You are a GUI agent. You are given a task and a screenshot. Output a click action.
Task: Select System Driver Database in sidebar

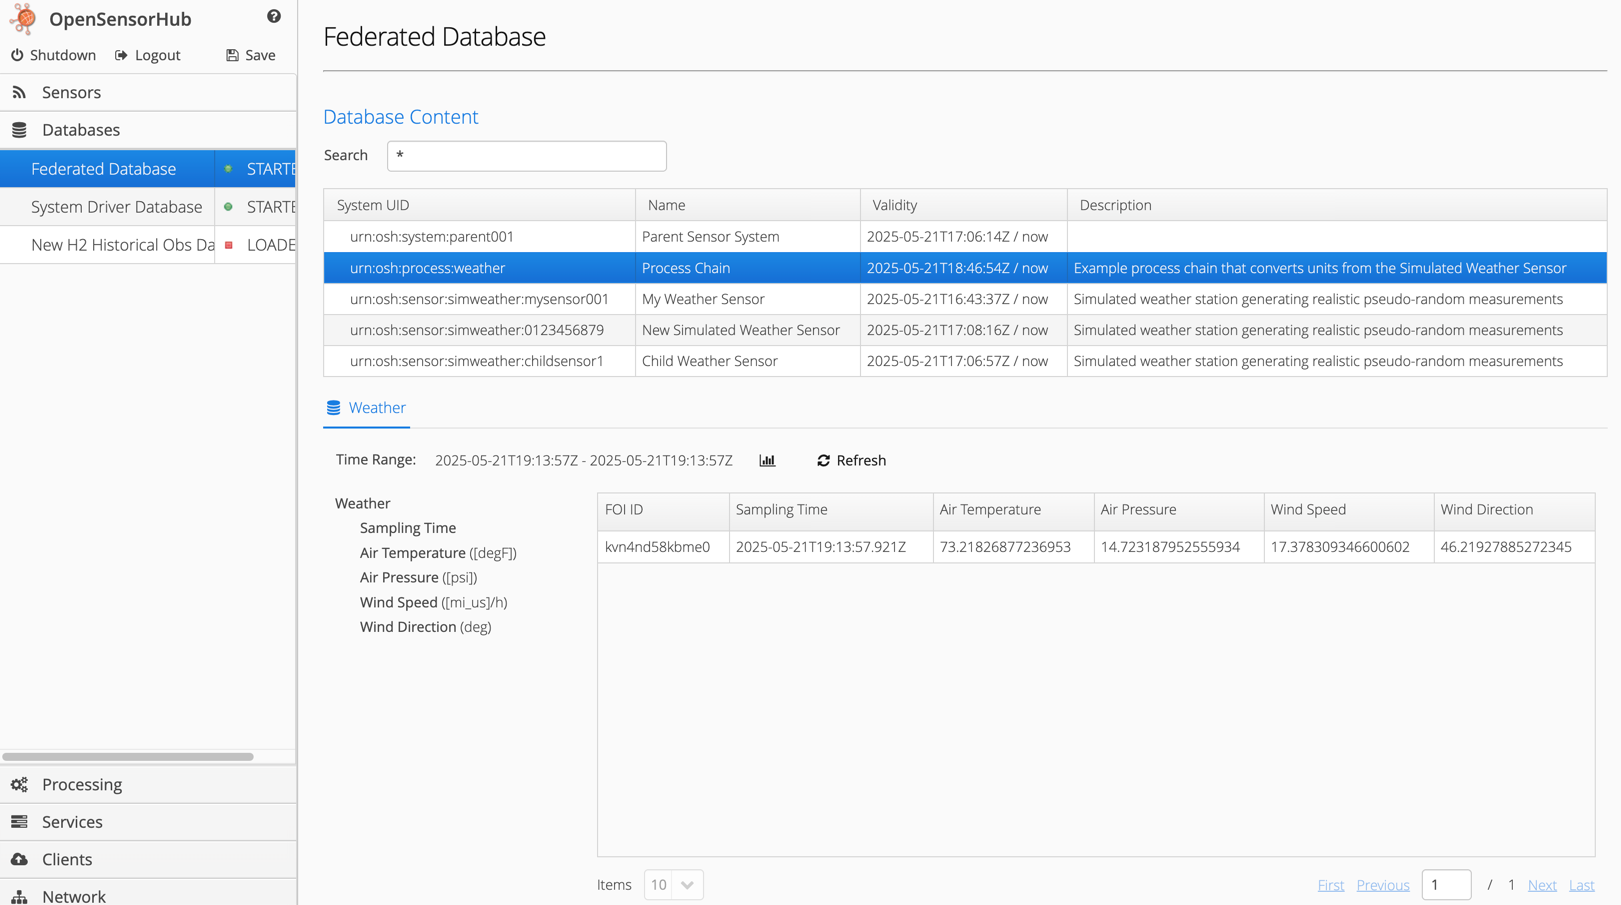point(116,207)
